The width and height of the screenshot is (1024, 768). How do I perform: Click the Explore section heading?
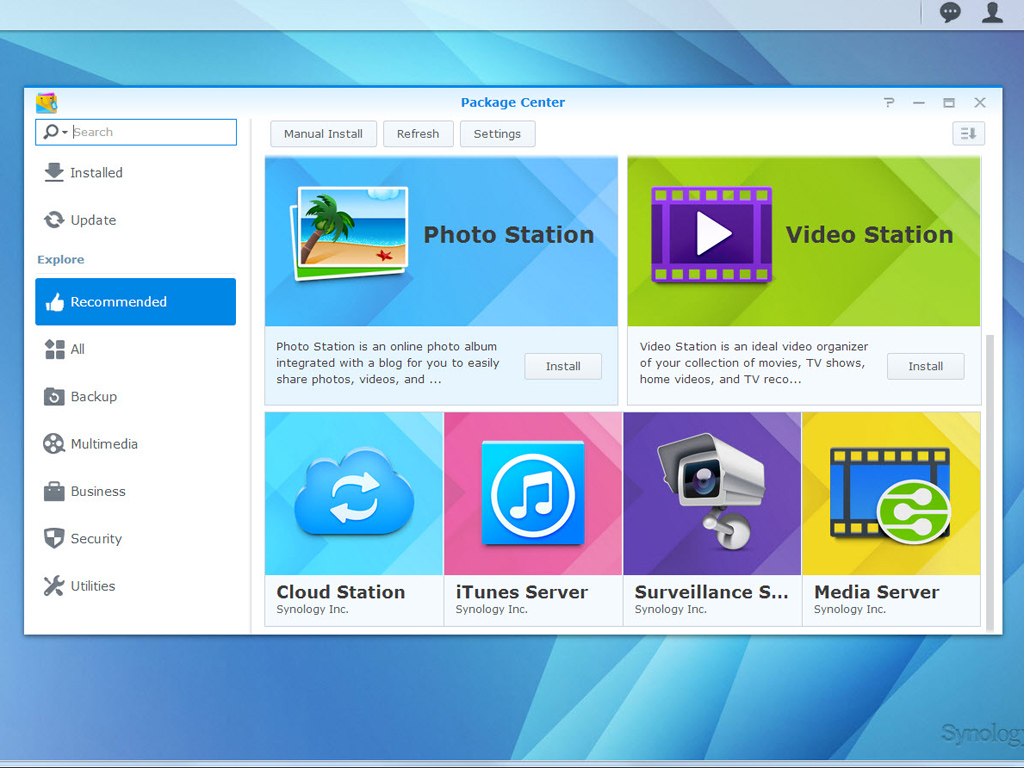pyautogui.click(x=61, y=259)
